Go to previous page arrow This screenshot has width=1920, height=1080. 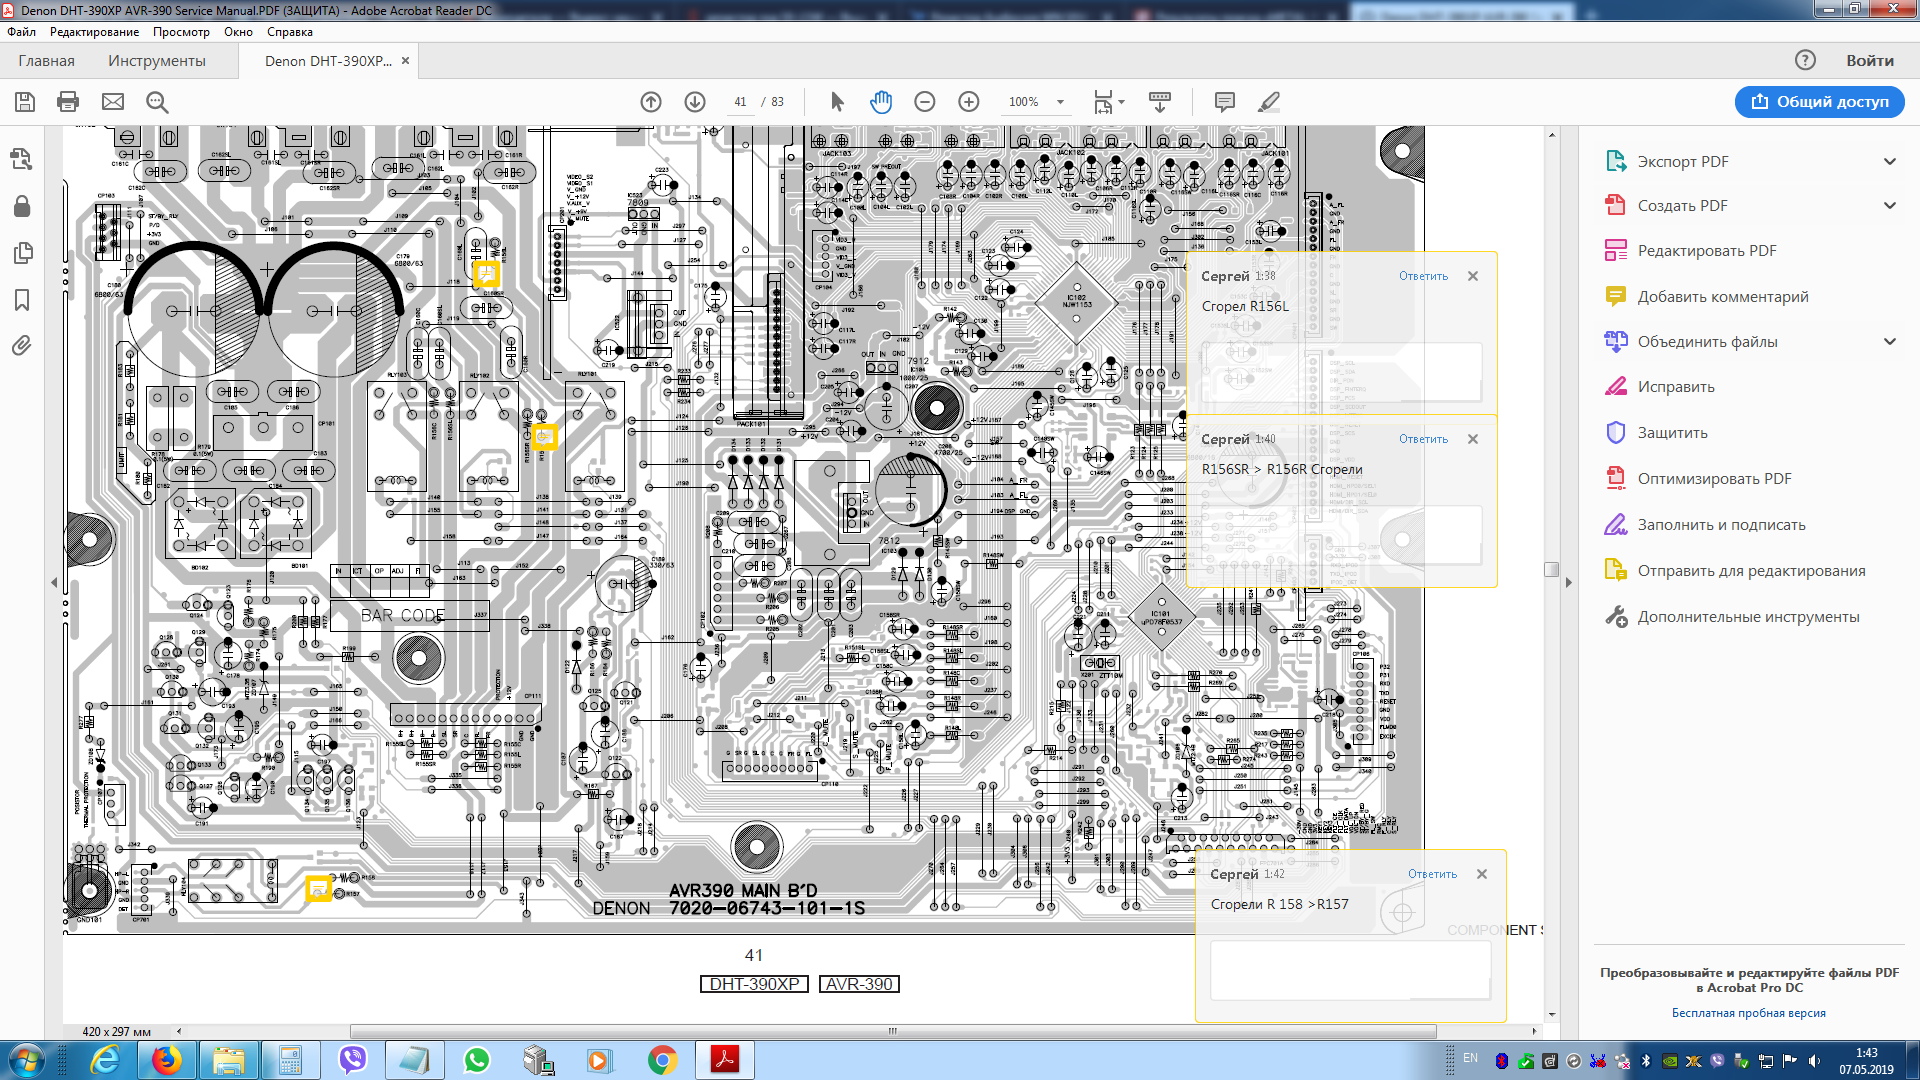coord(651,102)
